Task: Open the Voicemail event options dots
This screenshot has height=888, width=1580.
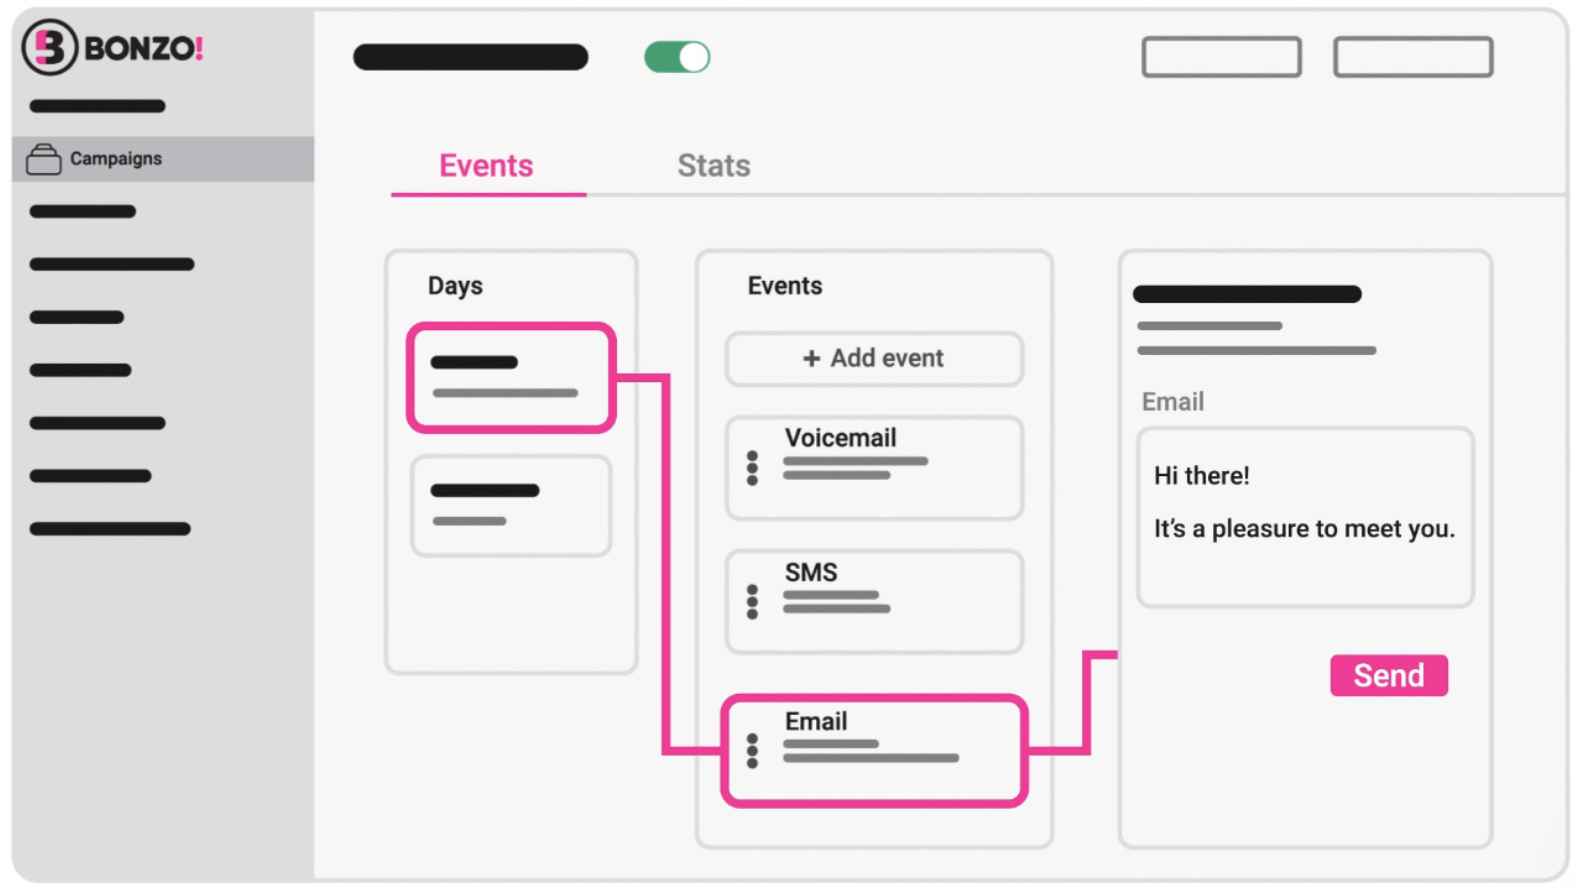Action: [752, 468]
